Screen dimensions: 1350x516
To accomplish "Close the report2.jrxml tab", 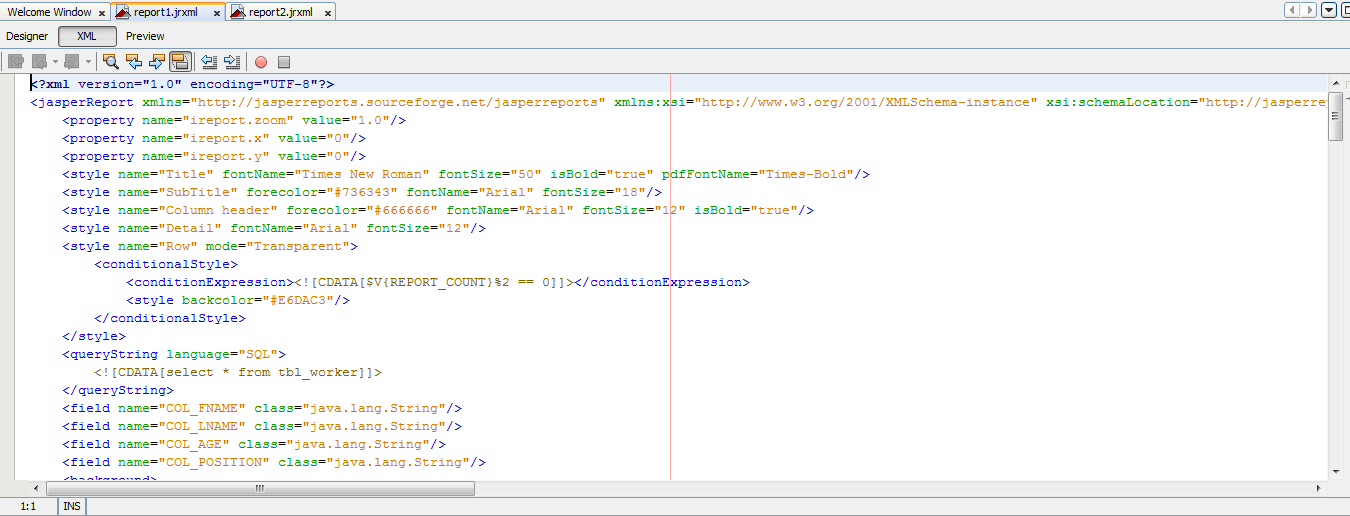I will click(x=328, y=13).
